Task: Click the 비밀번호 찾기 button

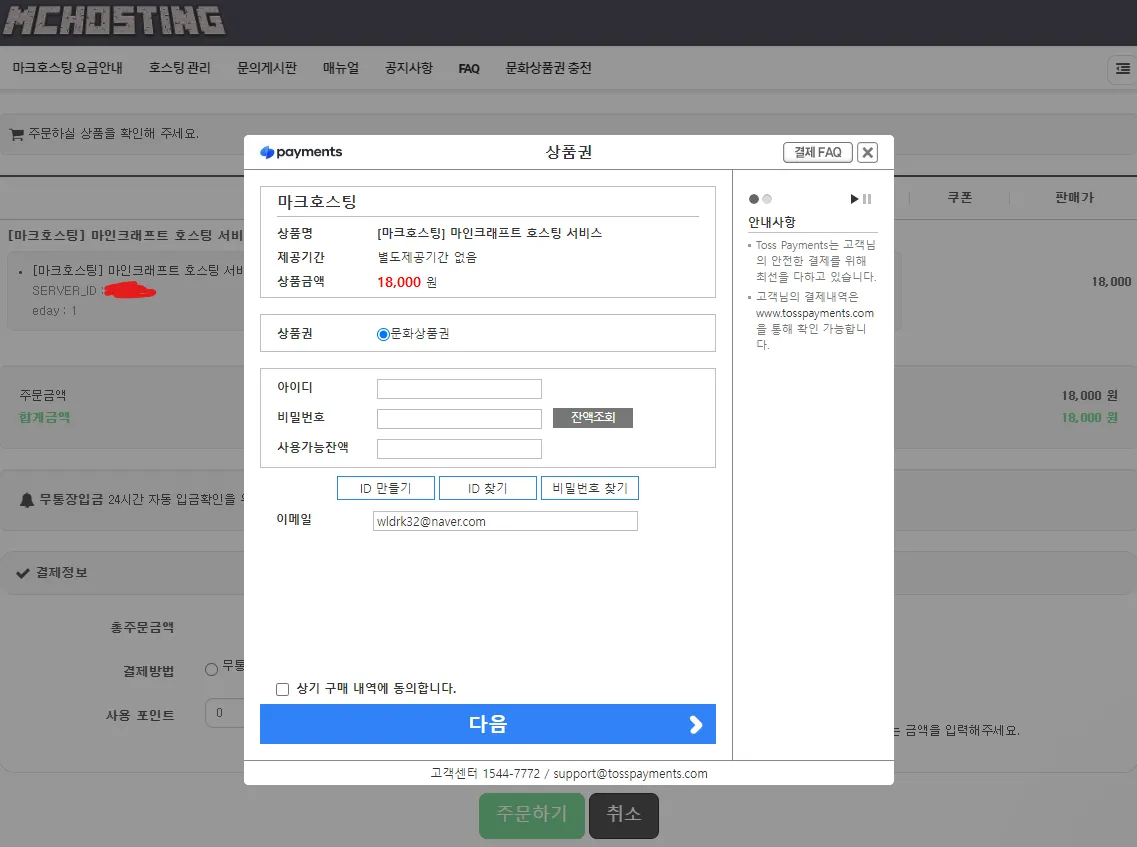Action: pos(590,488)
